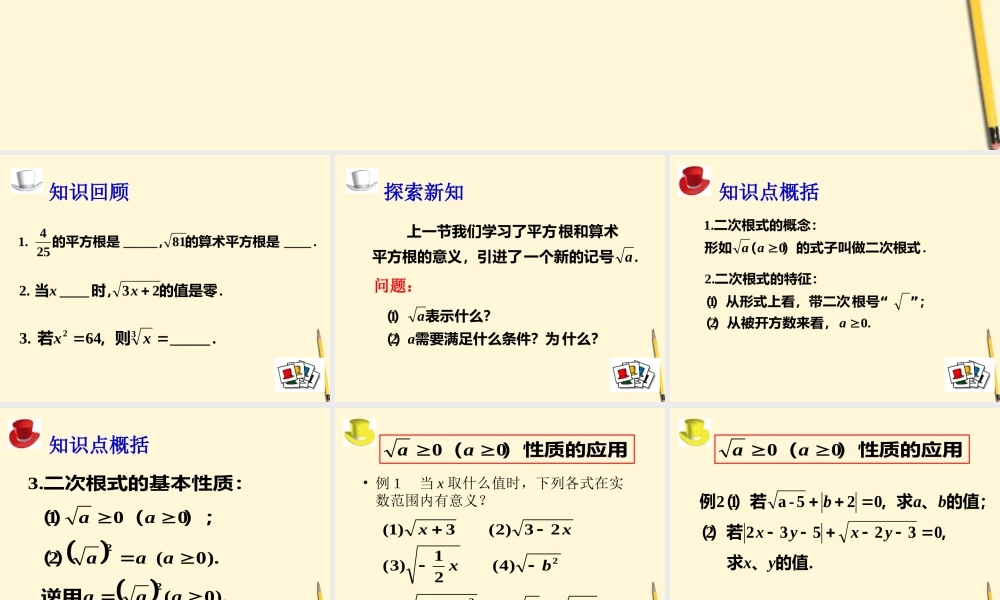Open the 探索新知 slide thumbnail
Image resolution: width=1000 pixels, height=600 pixels.
click(500, 279)
